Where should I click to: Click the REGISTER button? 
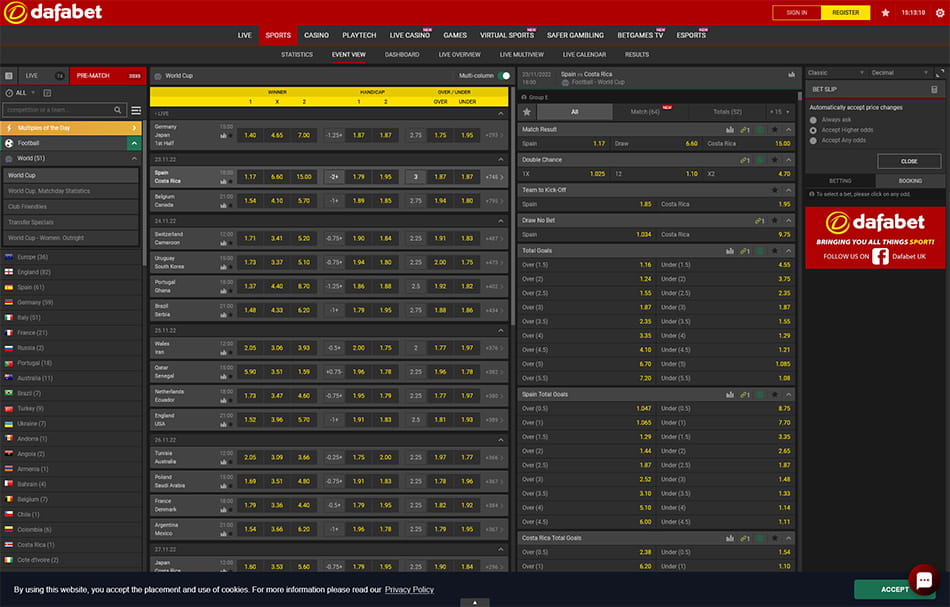(845, 13)
